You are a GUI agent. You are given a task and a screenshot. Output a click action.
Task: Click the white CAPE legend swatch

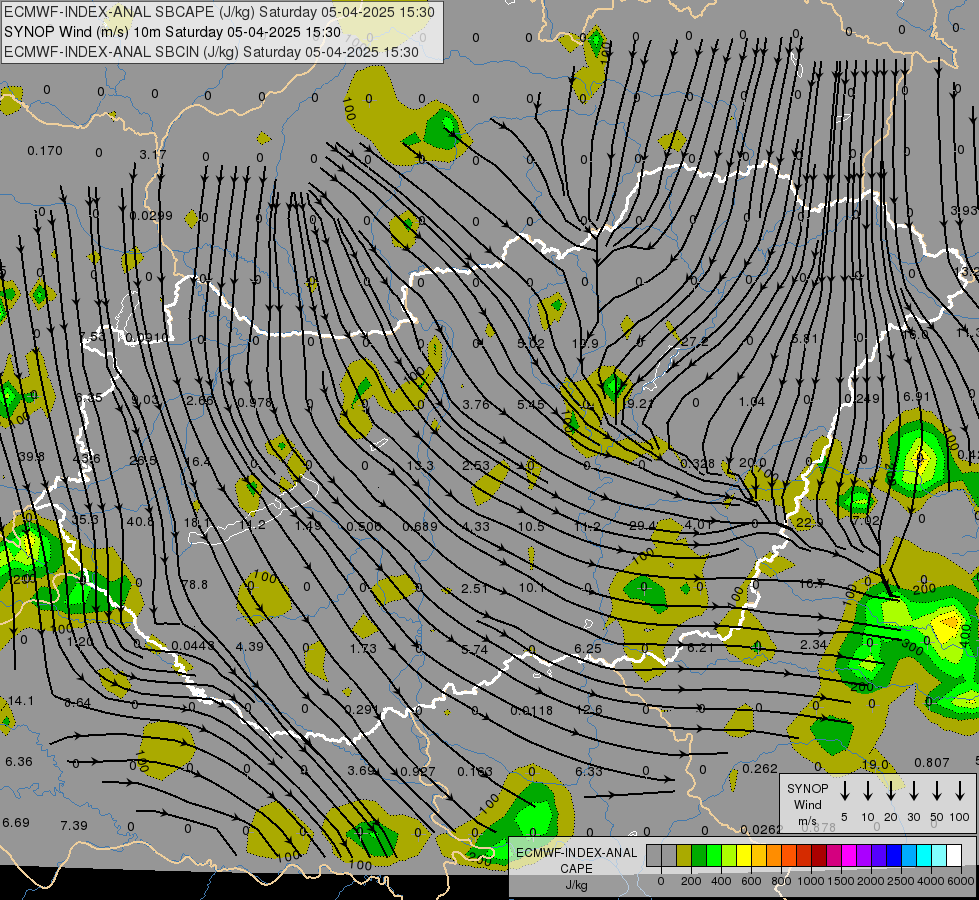pos(953,856)
